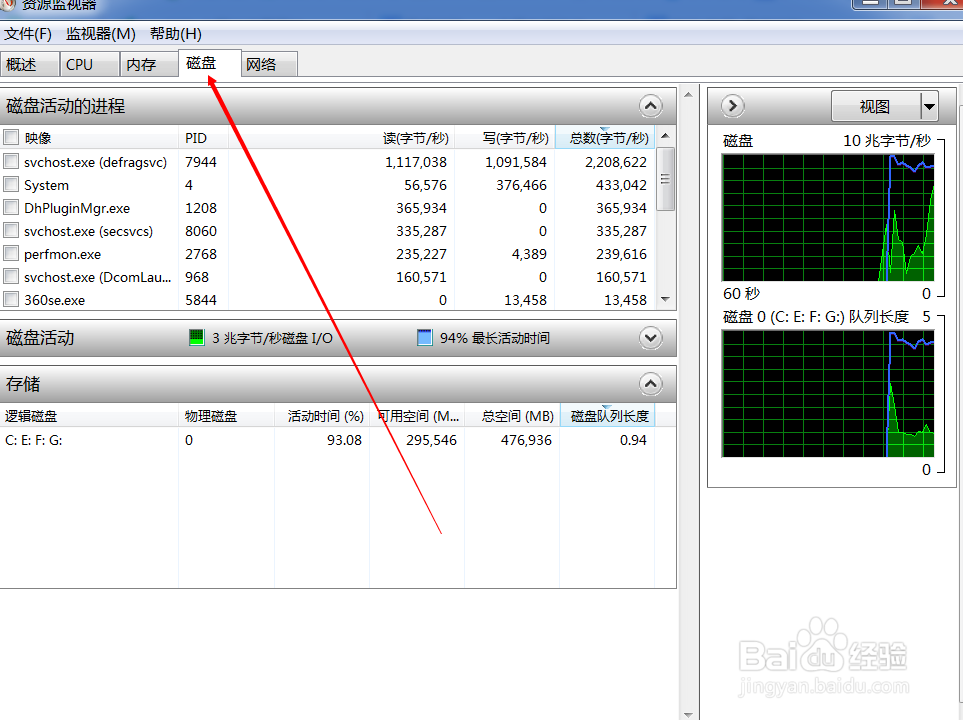Check the System process checkbox
This screenshot has width=963, height=720.
tap(10, 184)
